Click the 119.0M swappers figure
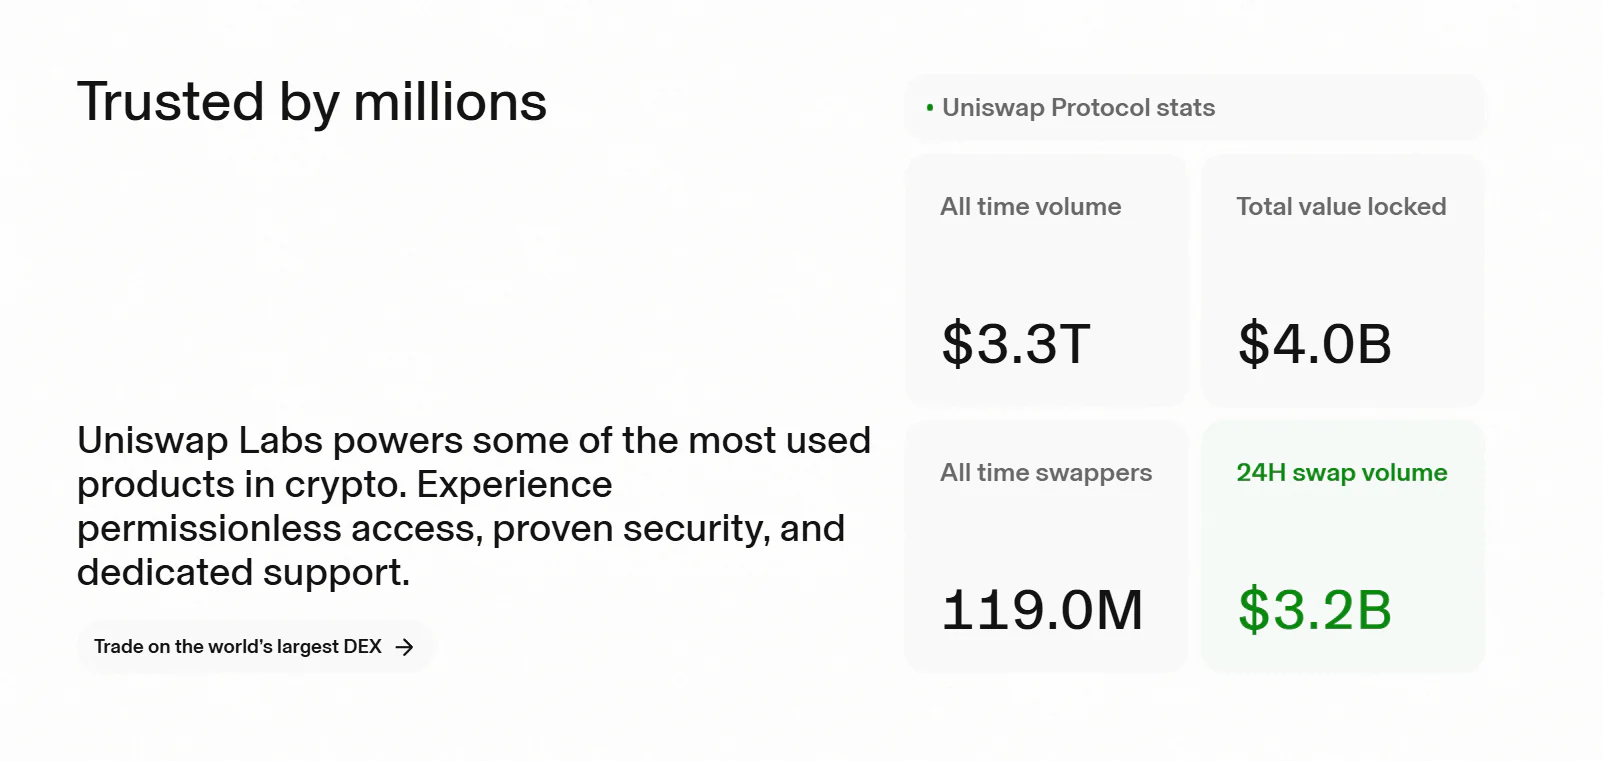 1042,610
